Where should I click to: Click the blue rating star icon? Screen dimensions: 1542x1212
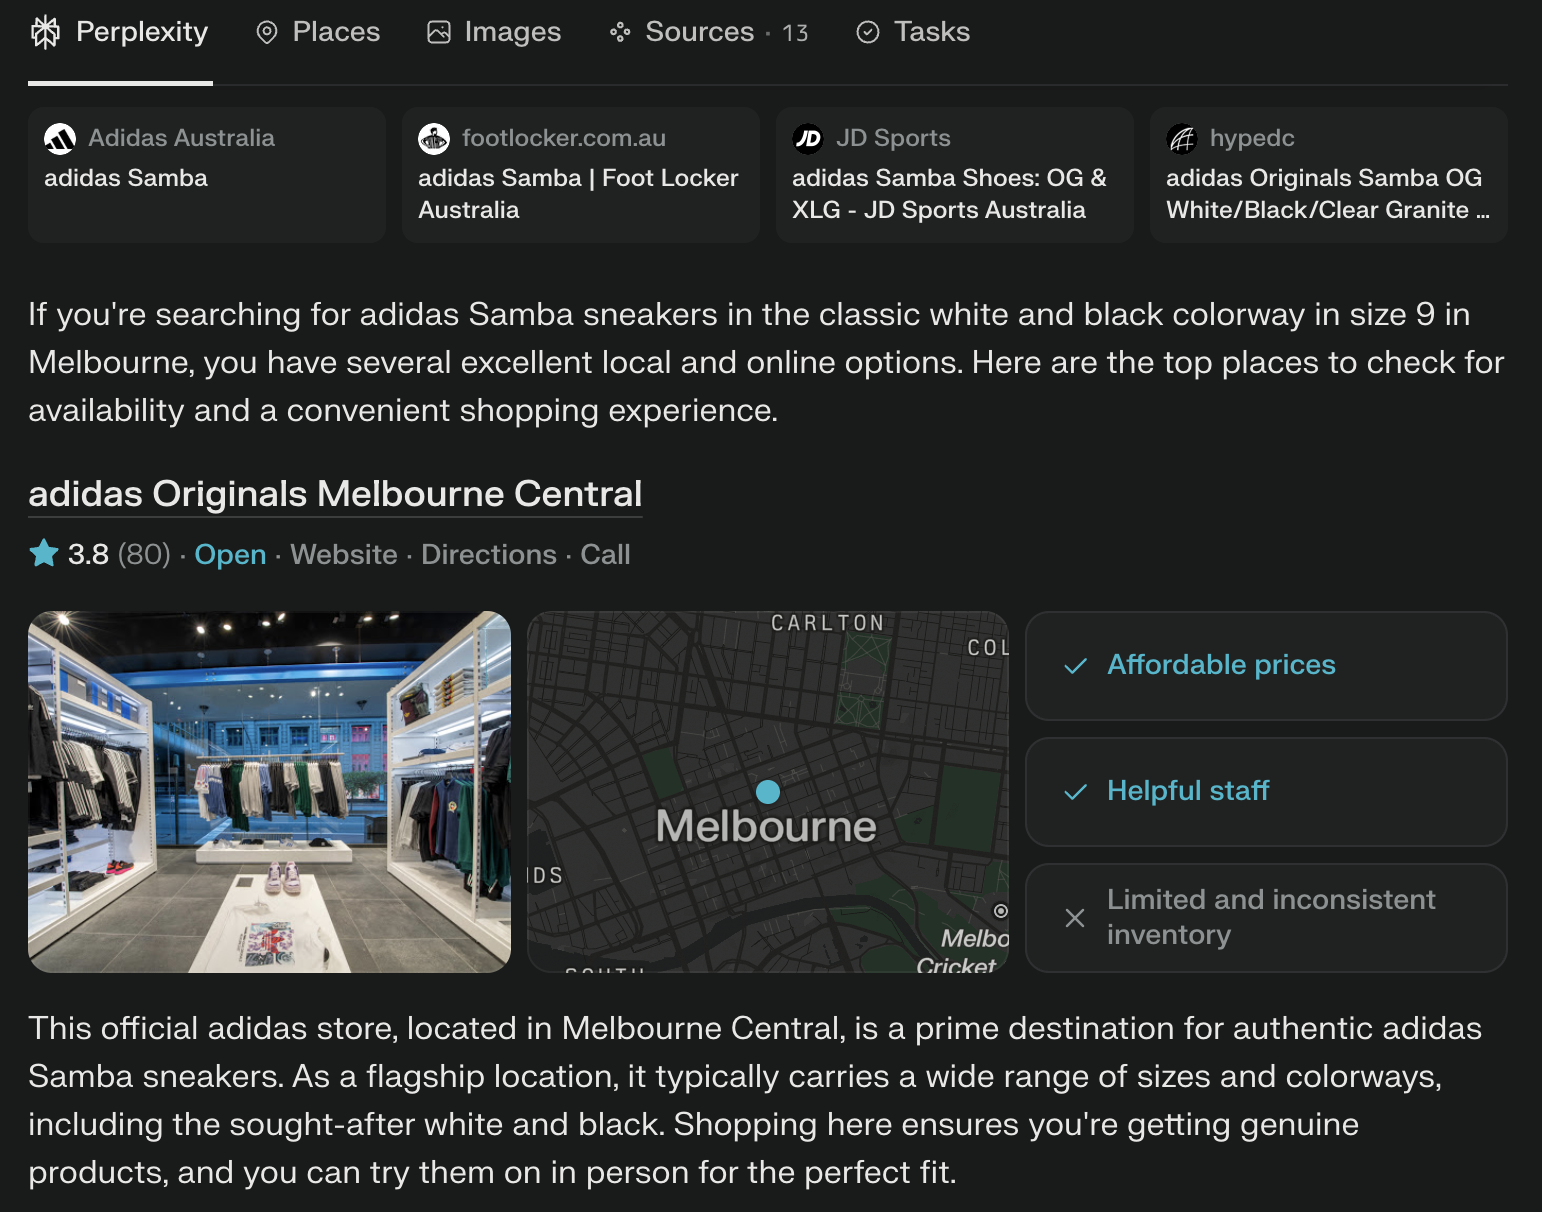click(x=44, y=553)
